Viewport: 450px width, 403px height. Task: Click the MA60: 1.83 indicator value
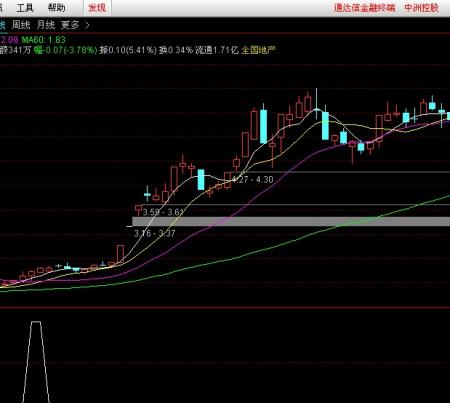click(x=44, y=40)
